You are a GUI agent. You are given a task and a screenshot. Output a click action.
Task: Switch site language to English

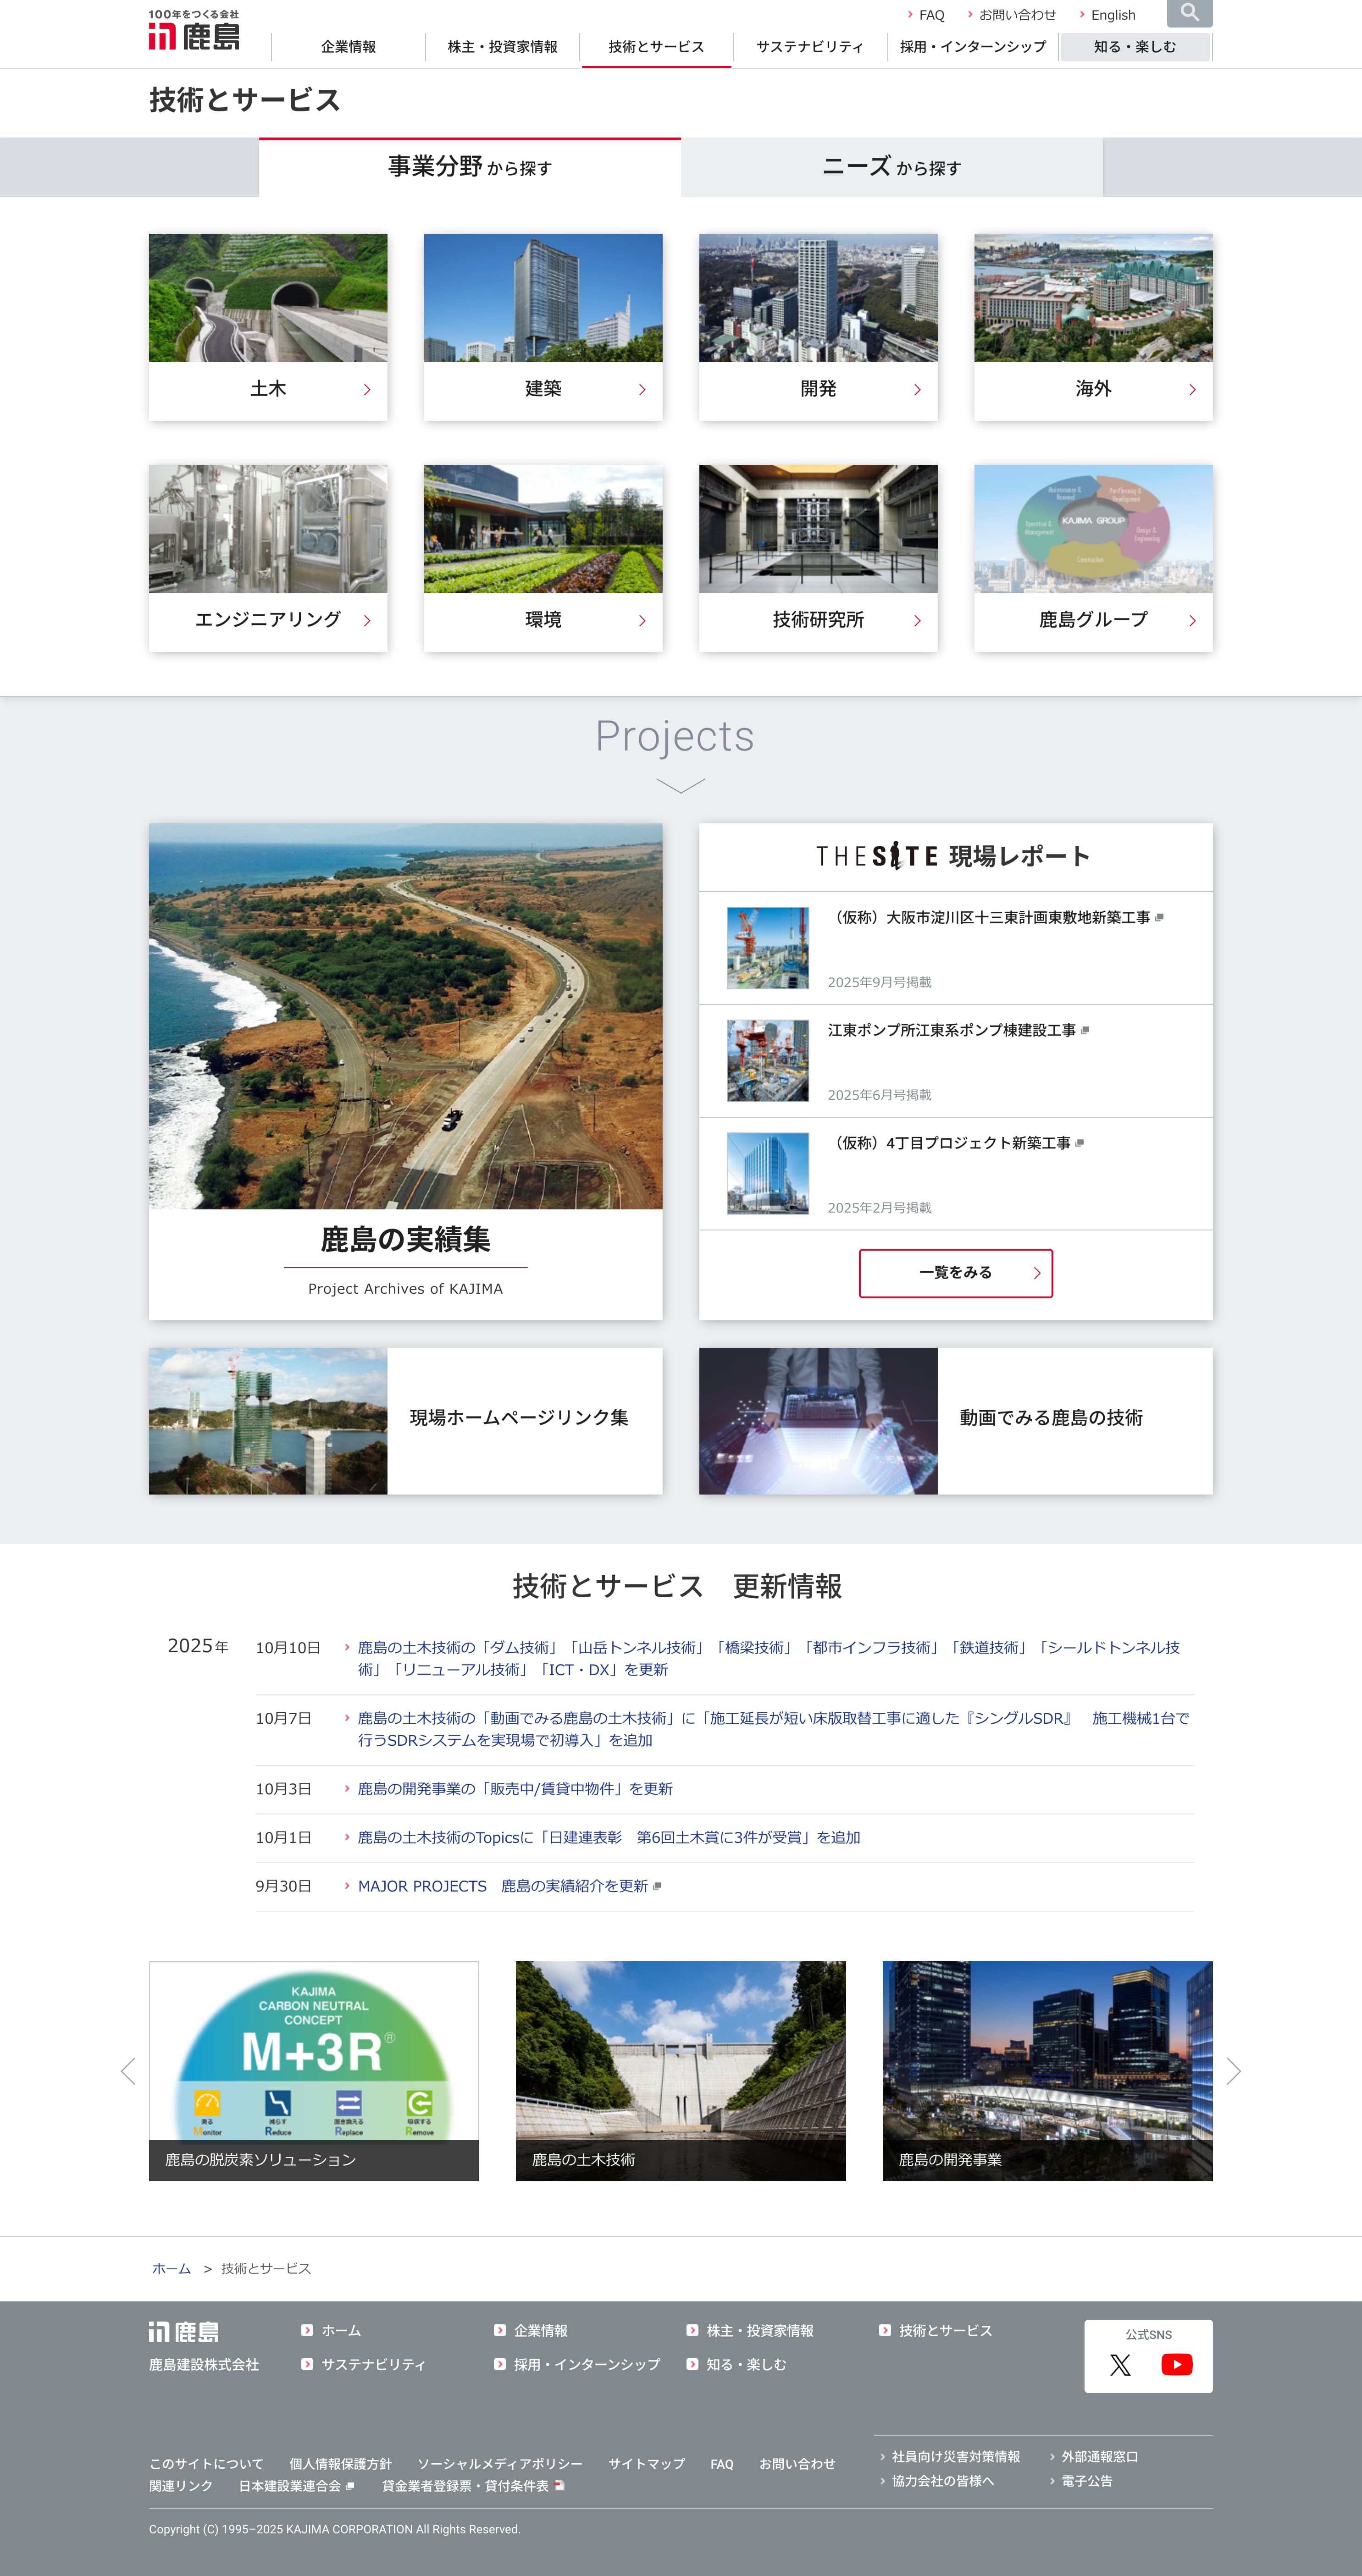click(x=1112, y=15)
